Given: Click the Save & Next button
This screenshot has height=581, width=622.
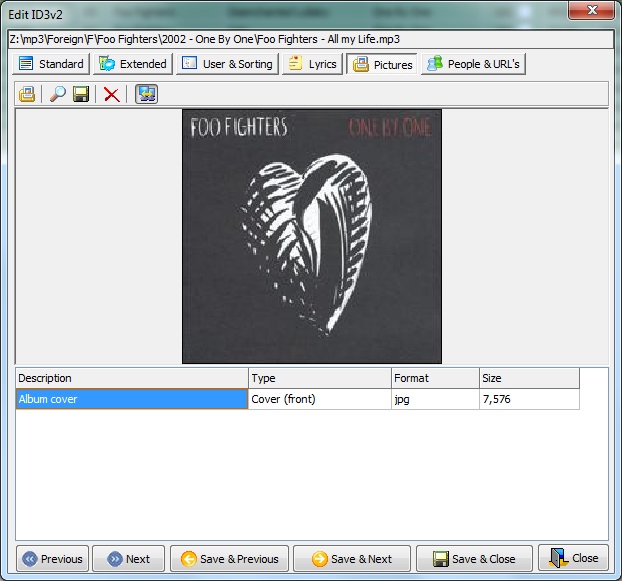Looking at the screenshot, I should (352, 558).
